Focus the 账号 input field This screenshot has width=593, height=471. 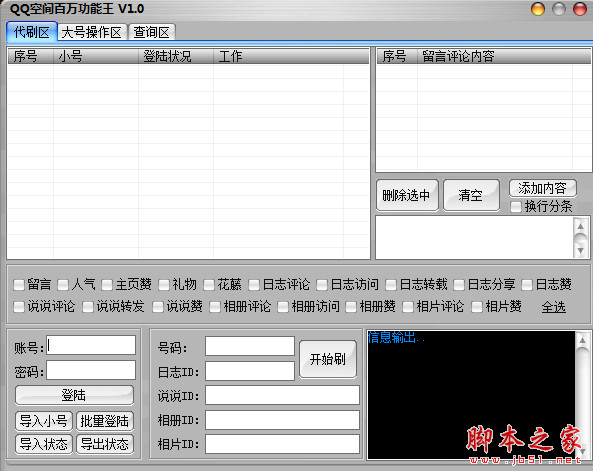click(x=91, y=345)
